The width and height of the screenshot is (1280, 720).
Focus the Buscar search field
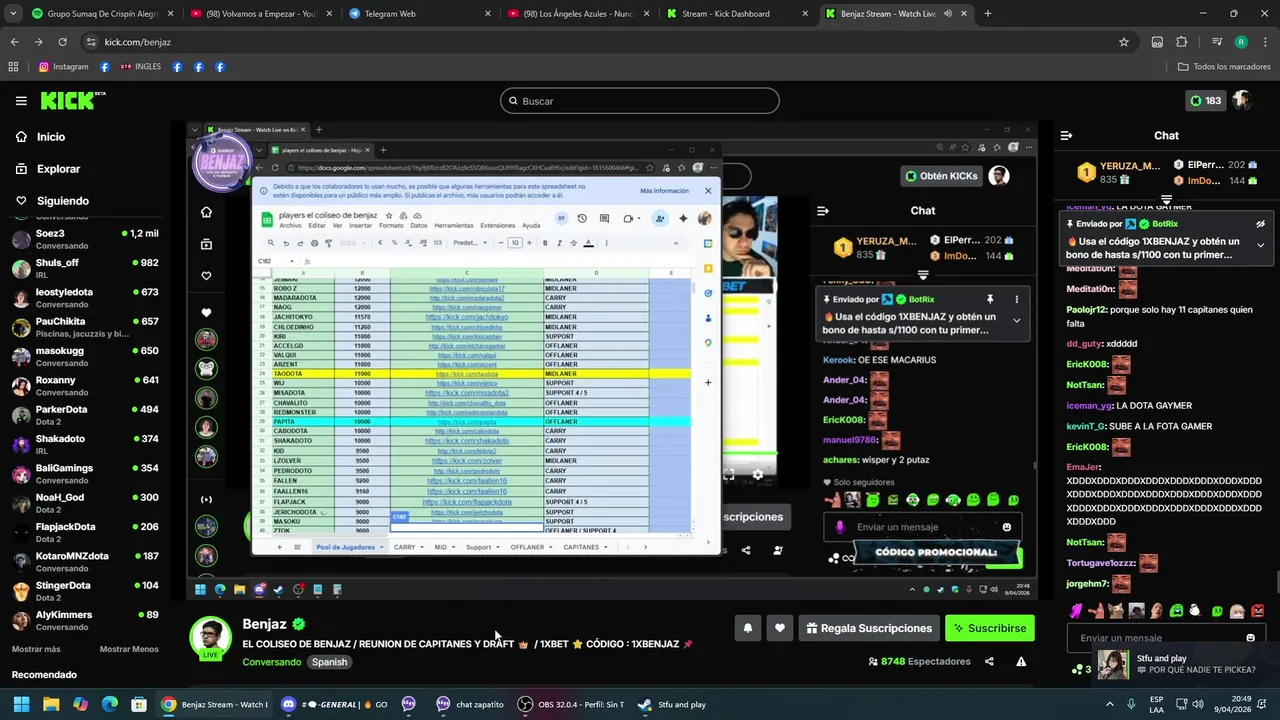640,101
